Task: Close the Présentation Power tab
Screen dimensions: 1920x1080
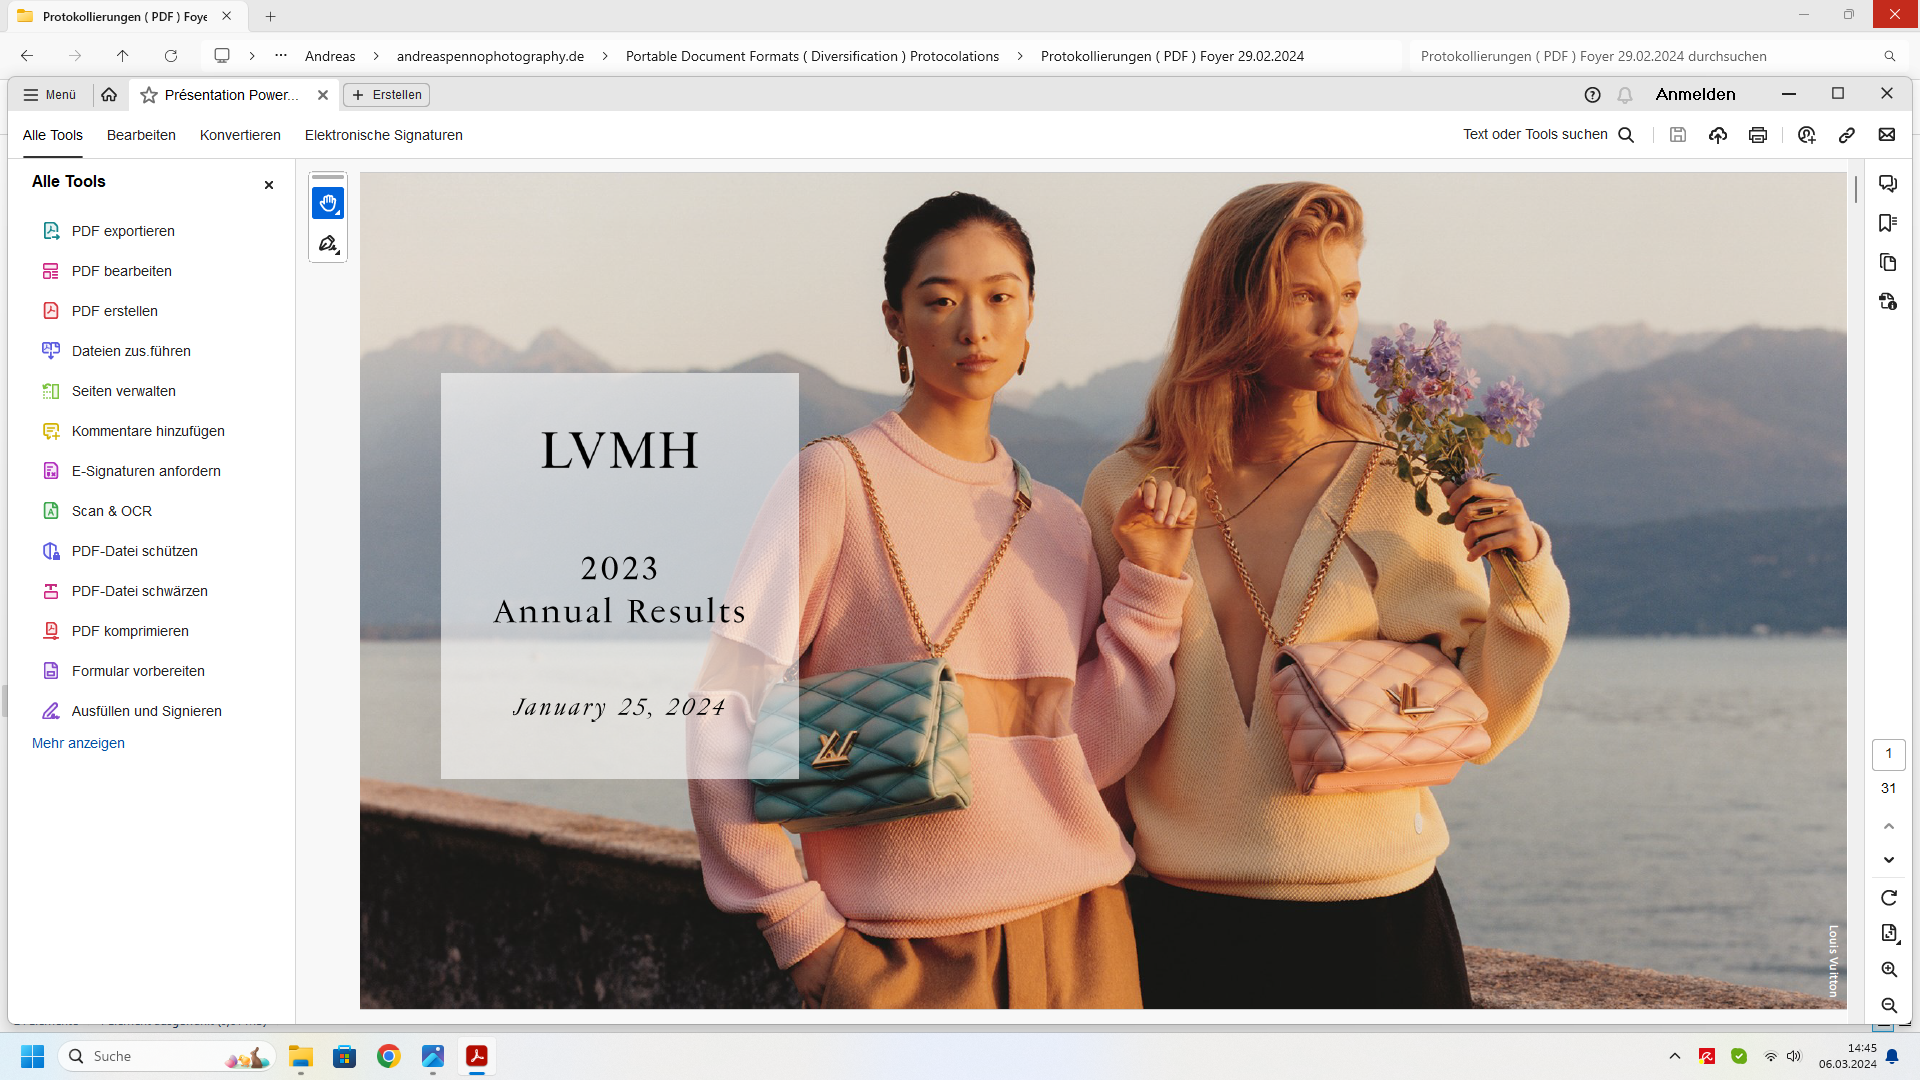Action: tap(323, 95)
